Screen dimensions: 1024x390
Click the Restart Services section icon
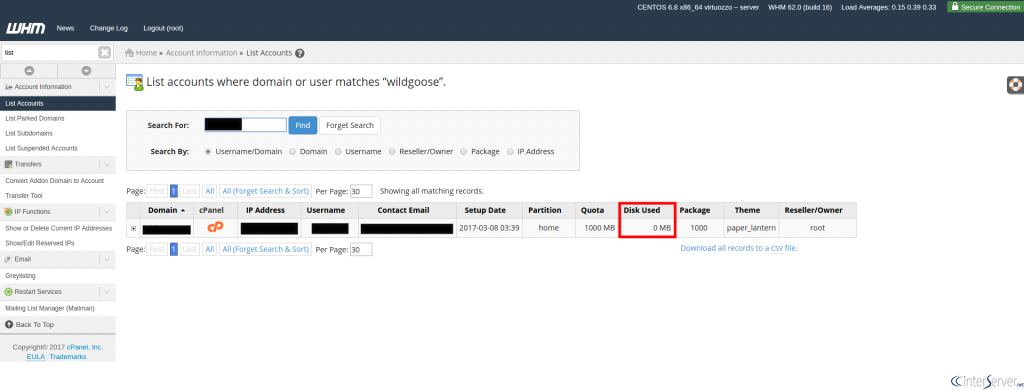(8, 292)
